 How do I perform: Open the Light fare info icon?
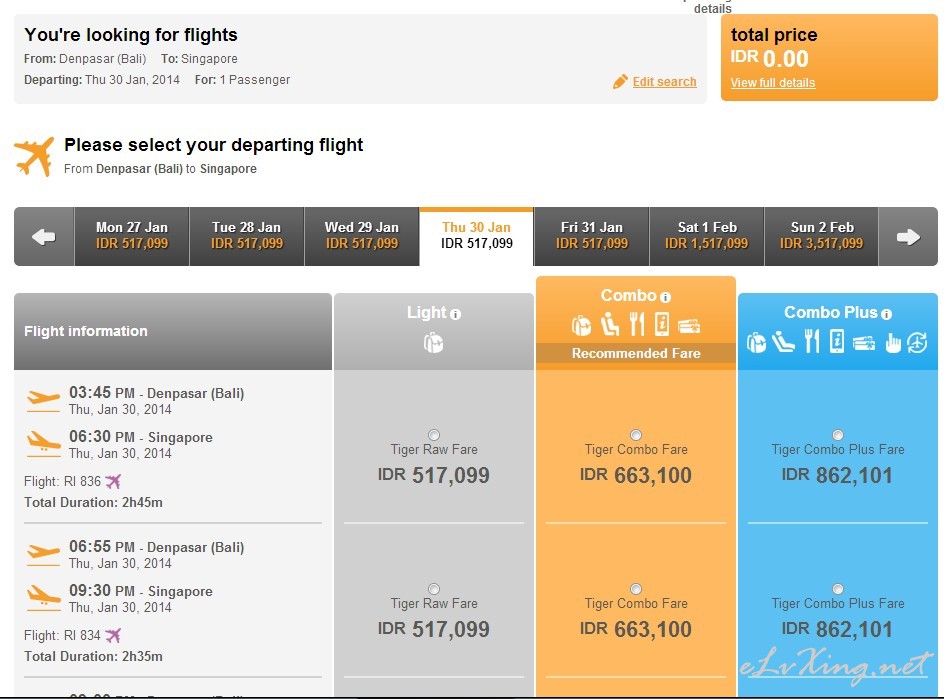[456, 314]
